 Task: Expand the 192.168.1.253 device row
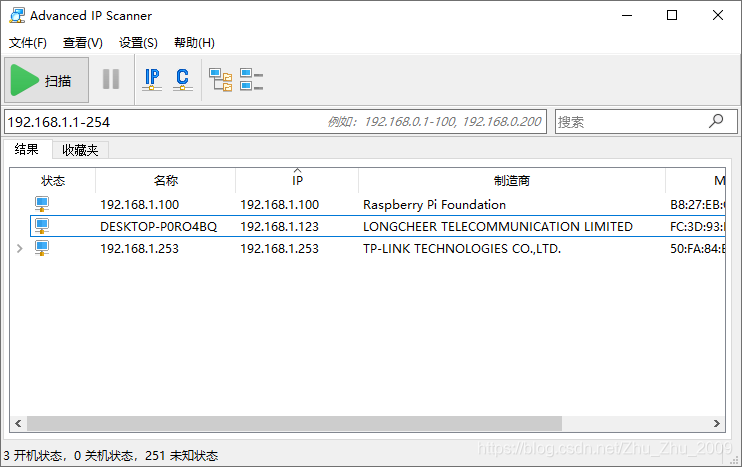(x=19, y=248)
